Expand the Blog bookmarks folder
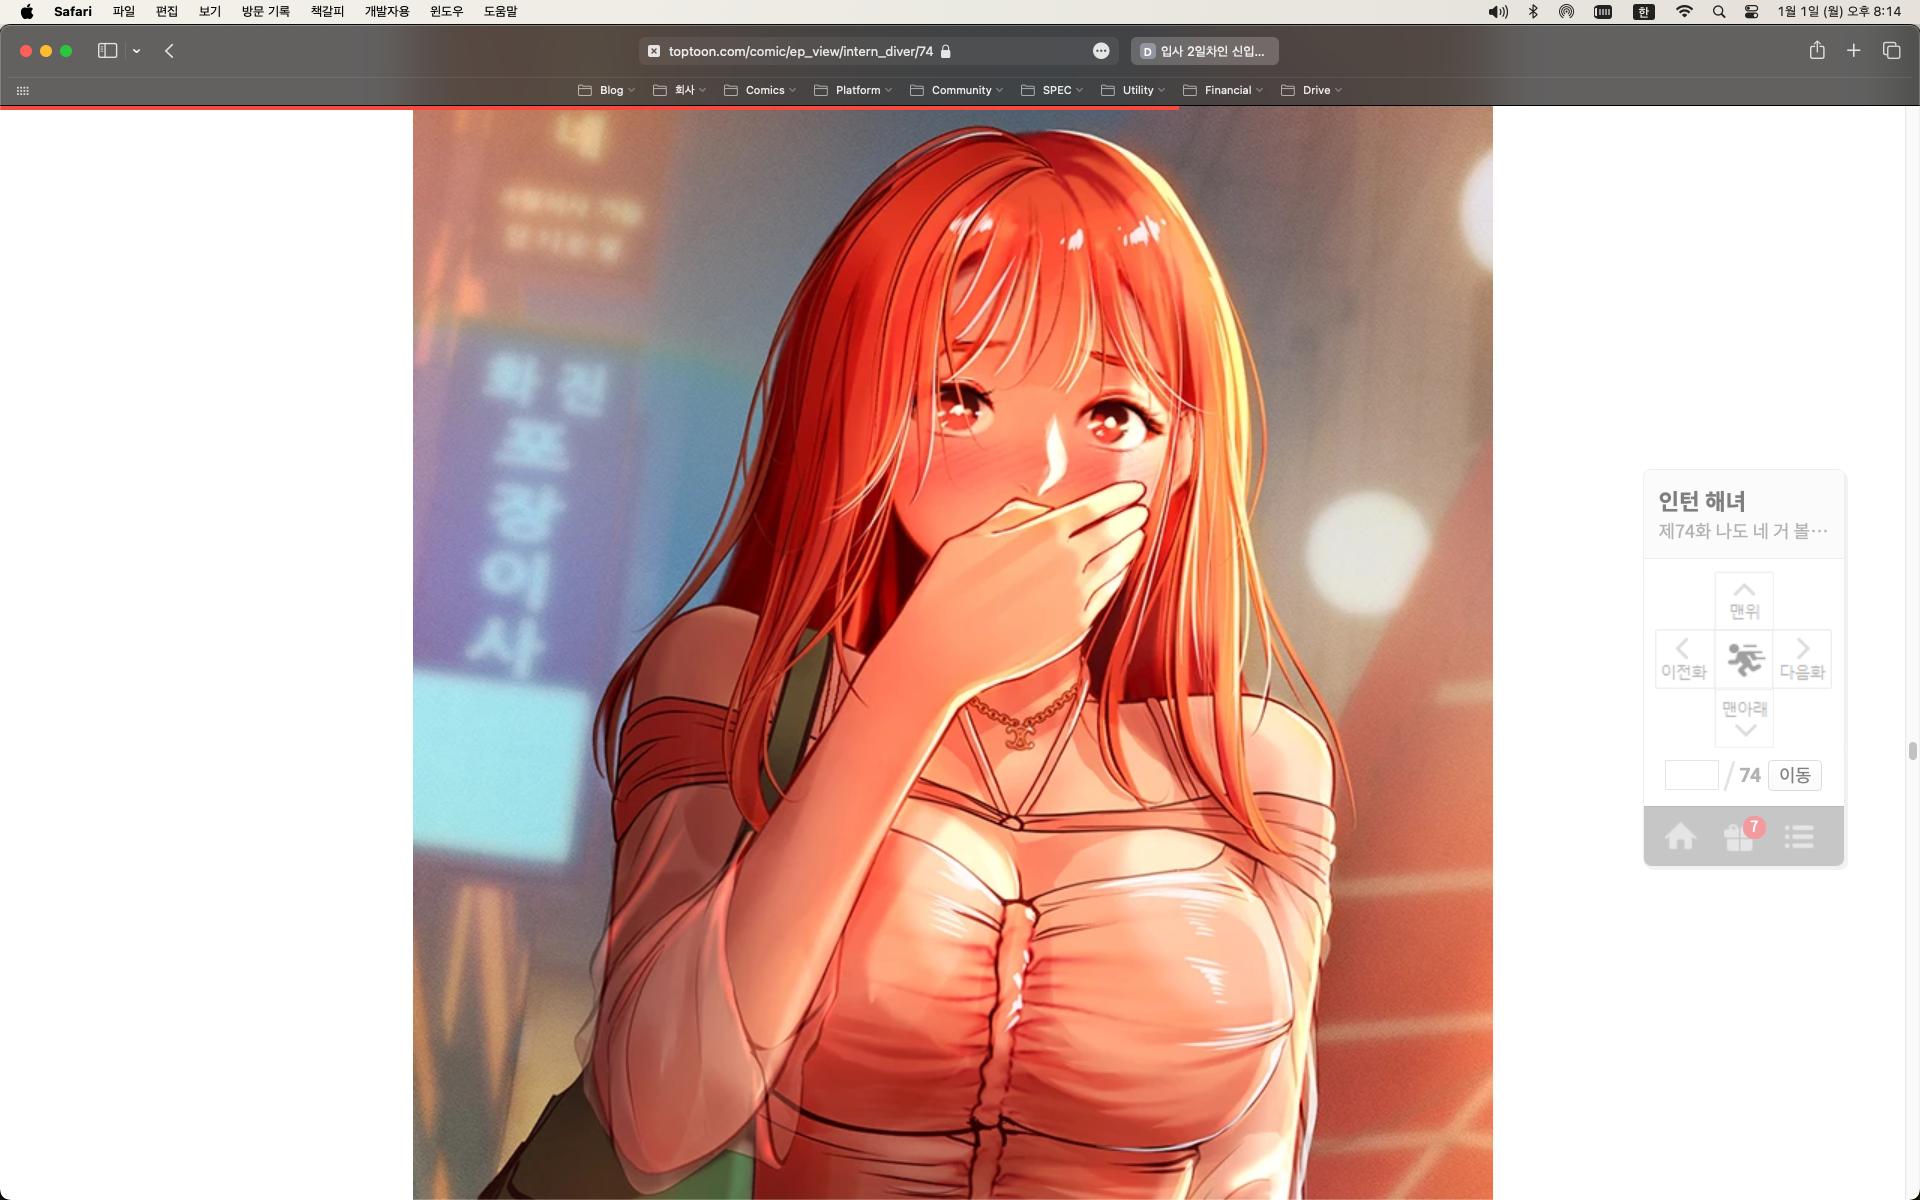Screen dimensions: 1920x1200 coord(606,90)
